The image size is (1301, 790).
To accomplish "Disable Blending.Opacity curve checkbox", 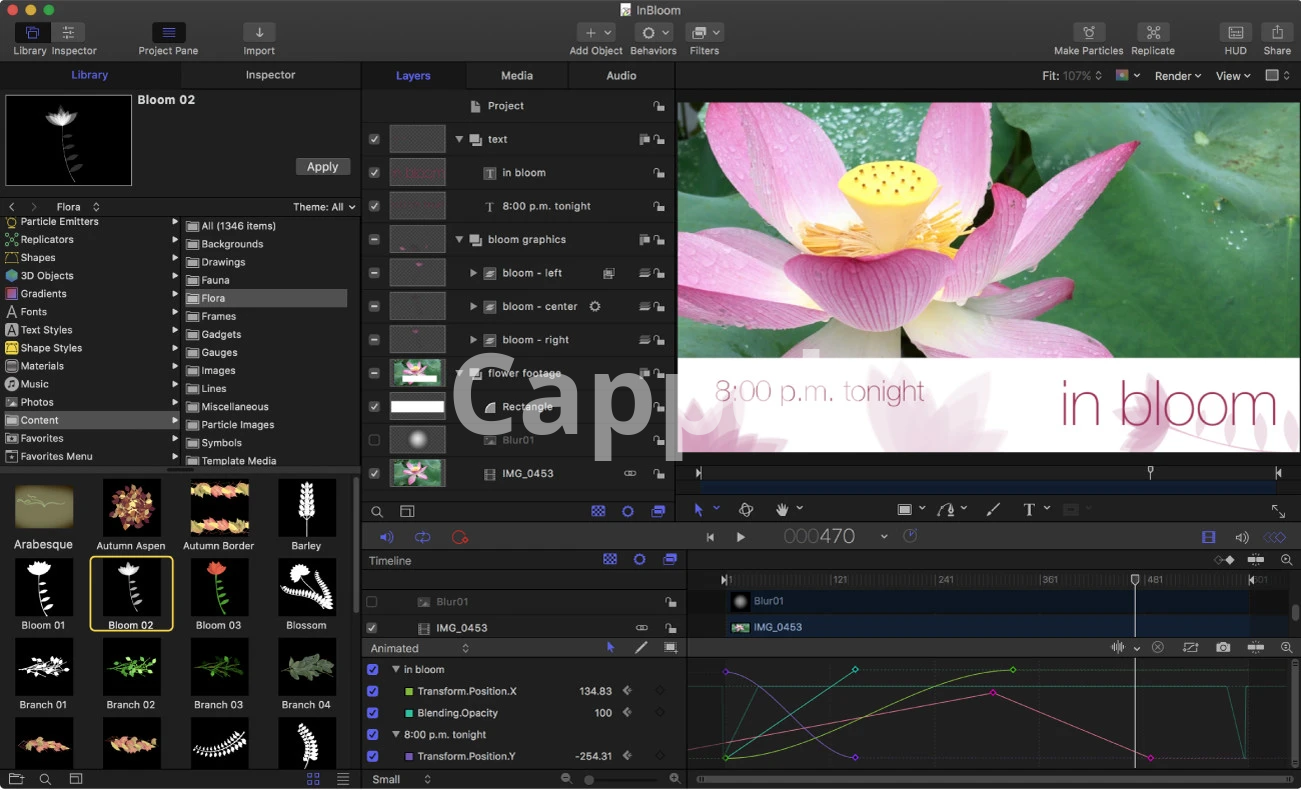I will tap(373, 713).
